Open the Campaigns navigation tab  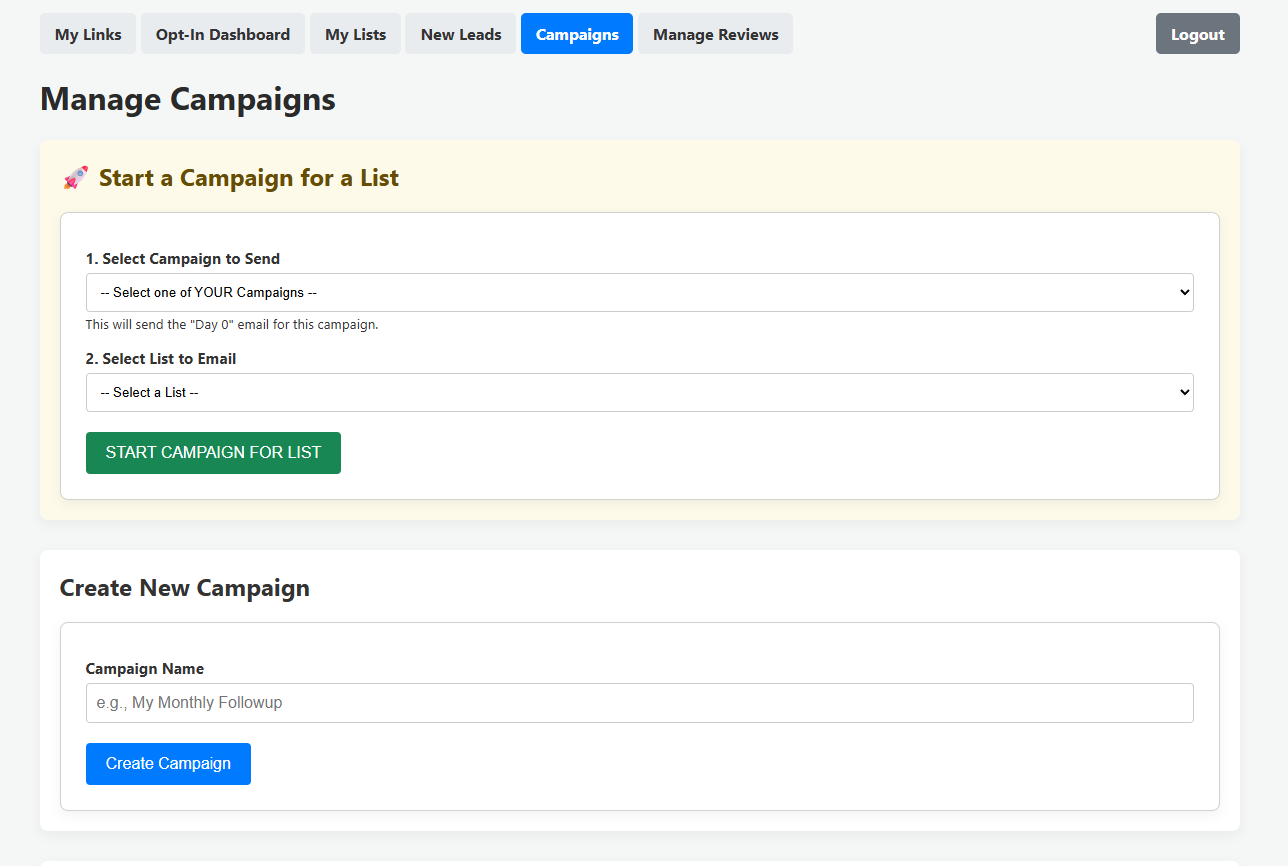576,33
